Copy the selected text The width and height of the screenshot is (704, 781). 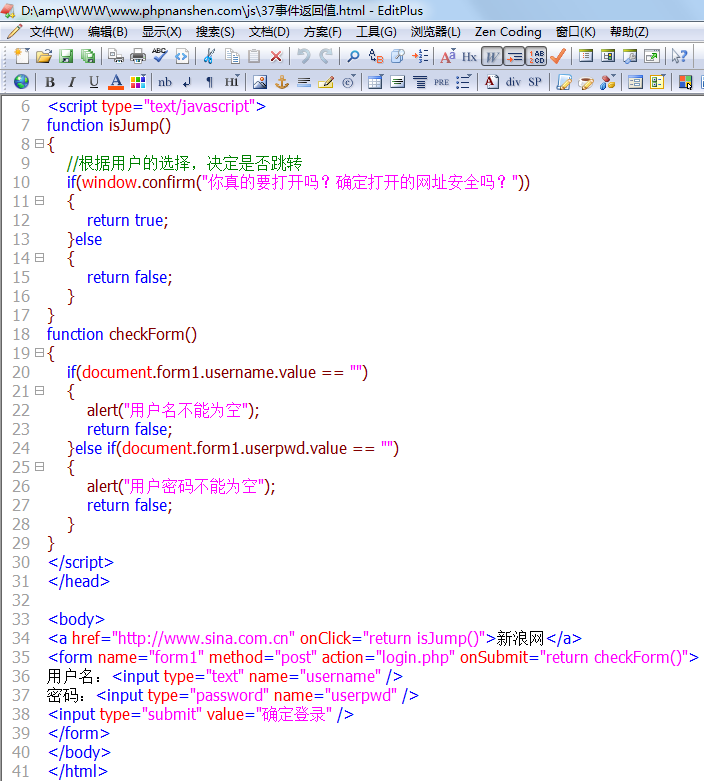click(x=232, y=56)
